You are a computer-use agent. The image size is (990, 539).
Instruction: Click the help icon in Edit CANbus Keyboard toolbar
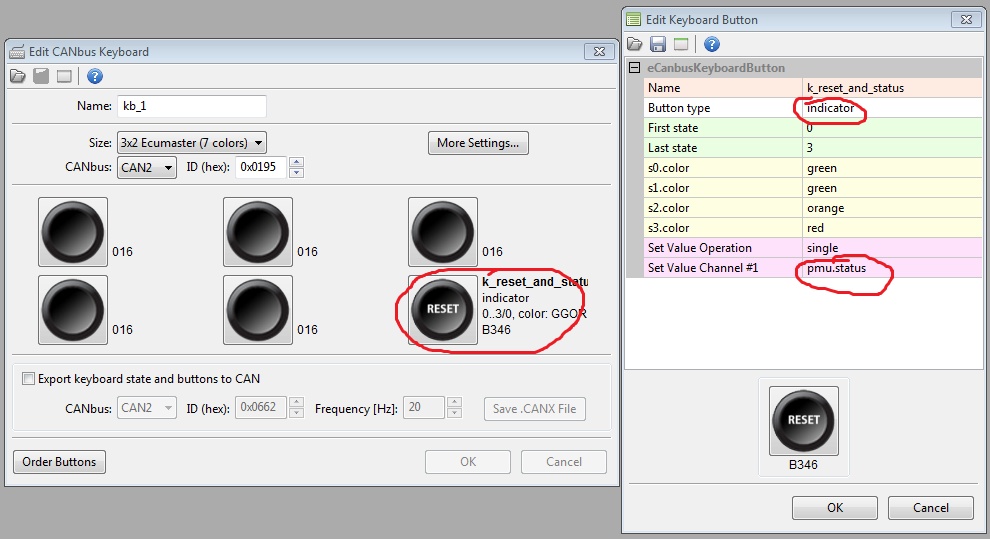tap(94, 77)
